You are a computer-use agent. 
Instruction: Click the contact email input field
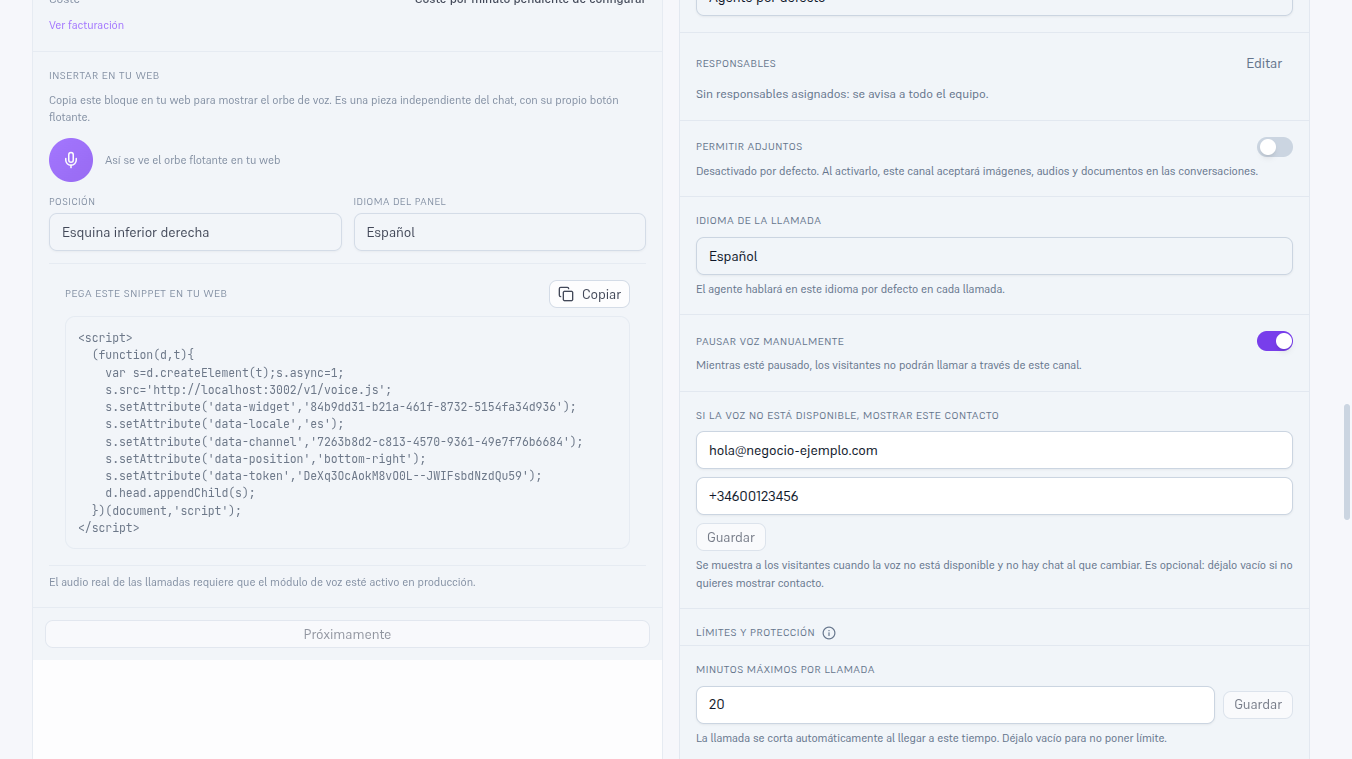pos(994,450)
